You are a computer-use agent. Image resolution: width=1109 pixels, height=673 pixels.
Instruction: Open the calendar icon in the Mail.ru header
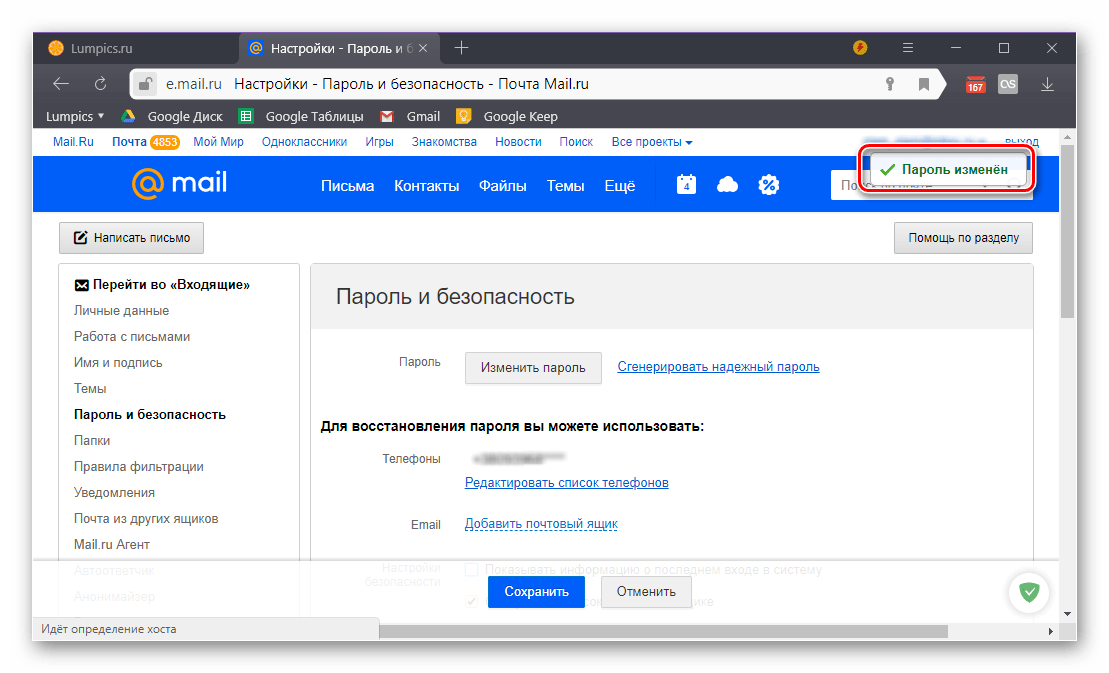[685, 184]
